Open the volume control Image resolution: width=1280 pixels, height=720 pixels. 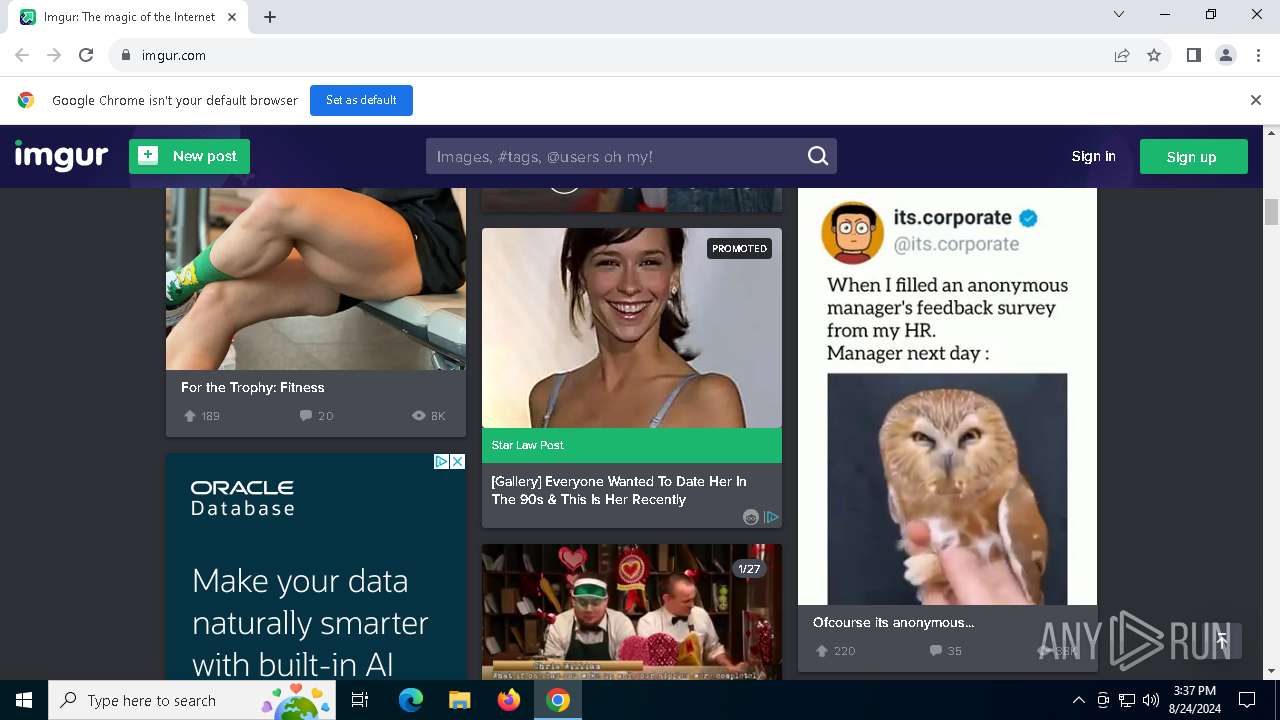pyautogui.click(x=1151, y=700)
